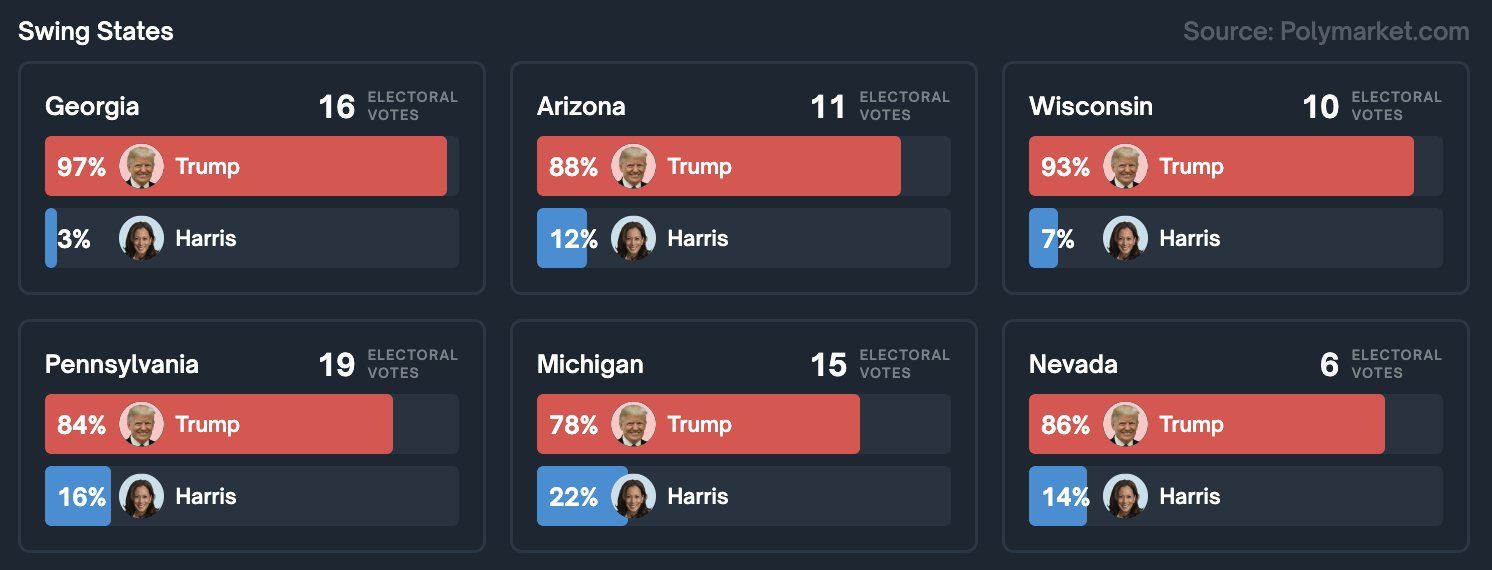The height and width of the screenshot is (570, 1492).
Task: Click the Harris avatar in the Michigan card
Action: [x=633, y=496]
